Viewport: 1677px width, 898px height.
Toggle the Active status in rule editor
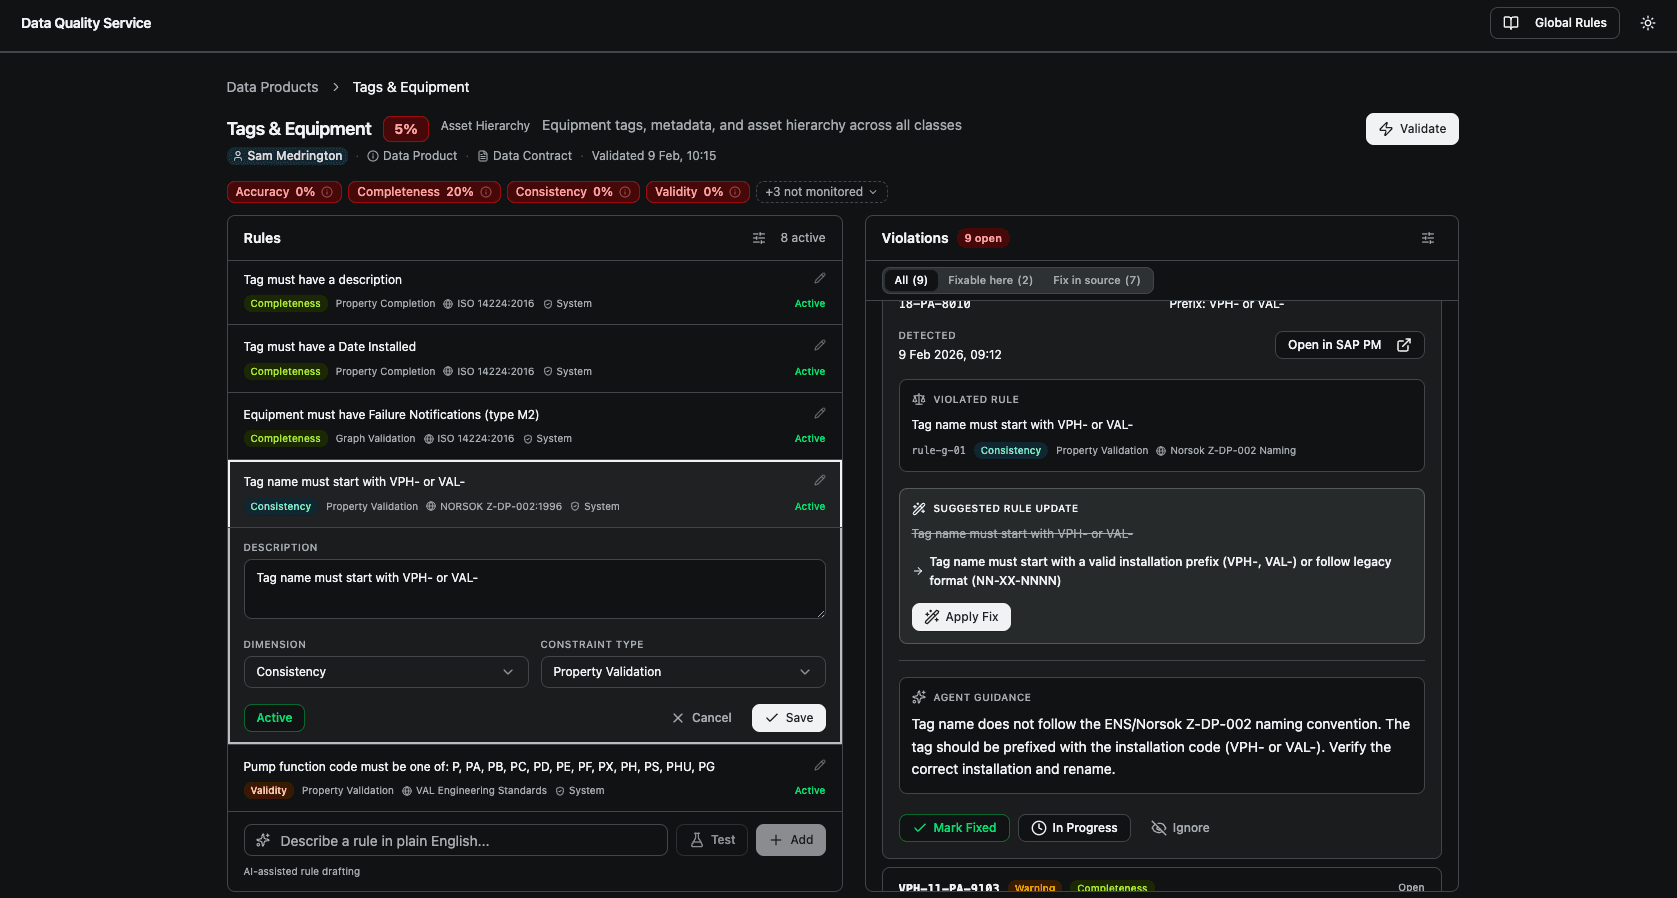[x=274, y=718]
